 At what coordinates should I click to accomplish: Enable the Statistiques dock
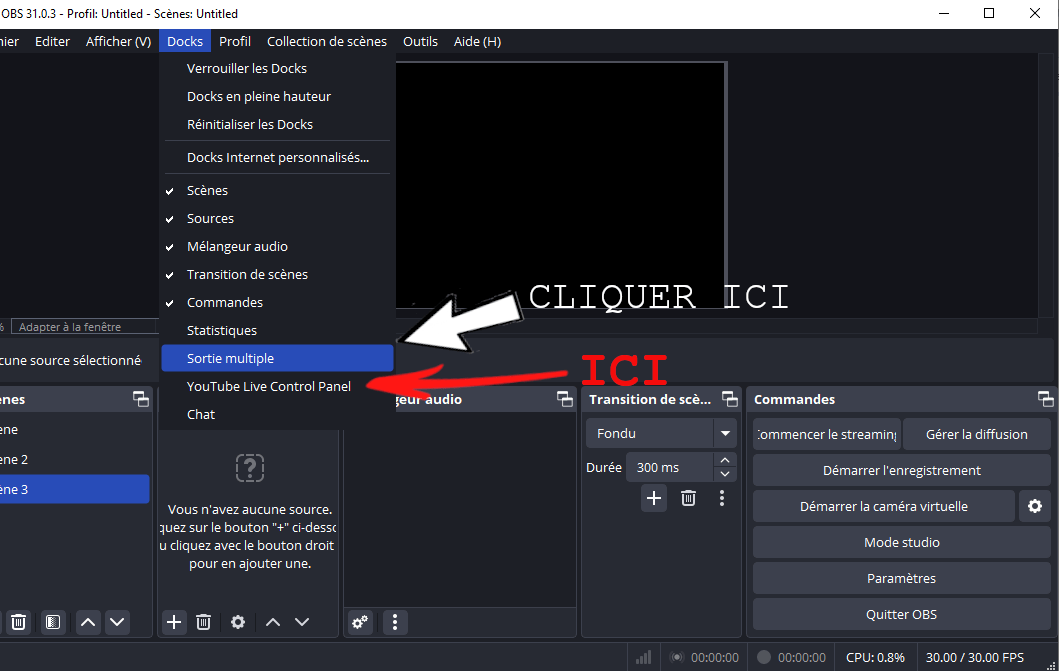pyautogui.click(x=221, y=330)
